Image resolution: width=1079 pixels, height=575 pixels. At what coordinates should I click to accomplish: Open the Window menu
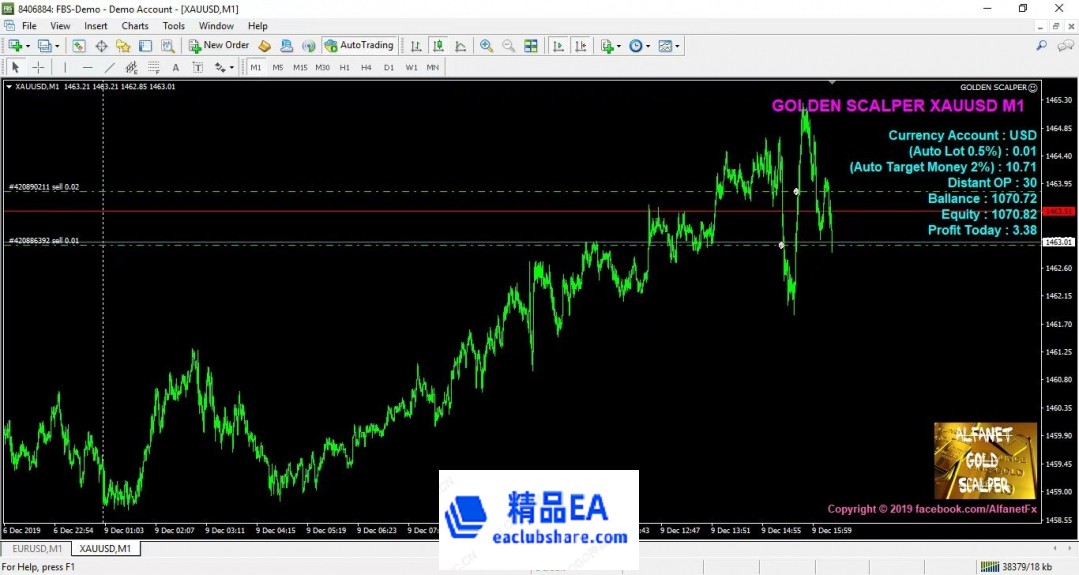216,26
